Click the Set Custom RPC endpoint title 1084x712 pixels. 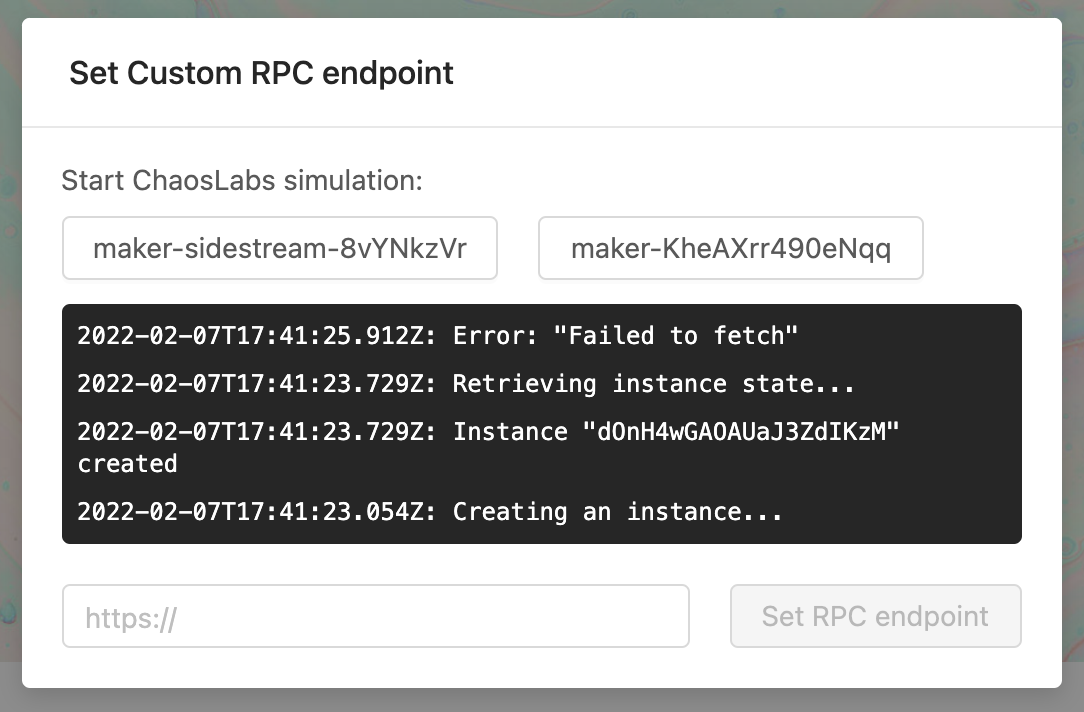pyautogui.click(x=260, y=72)
